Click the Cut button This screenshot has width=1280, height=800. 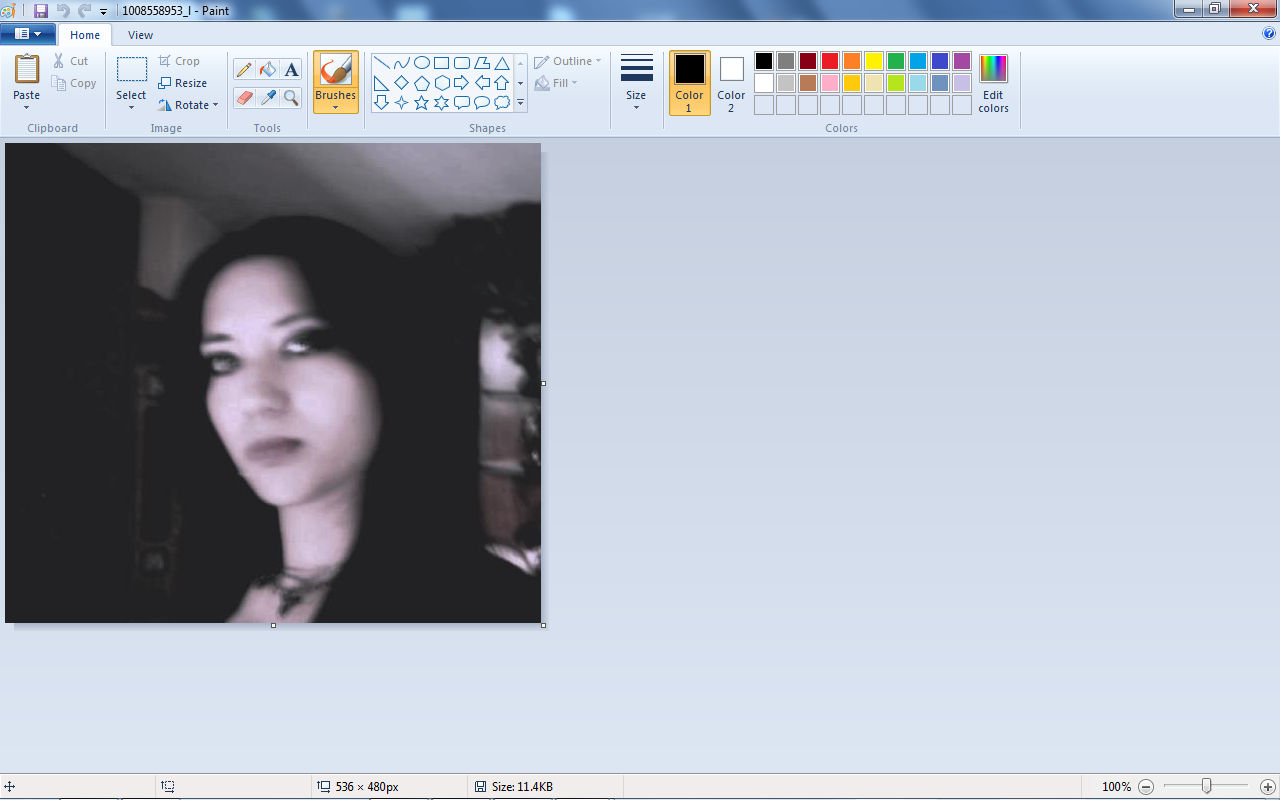point(71,61)
